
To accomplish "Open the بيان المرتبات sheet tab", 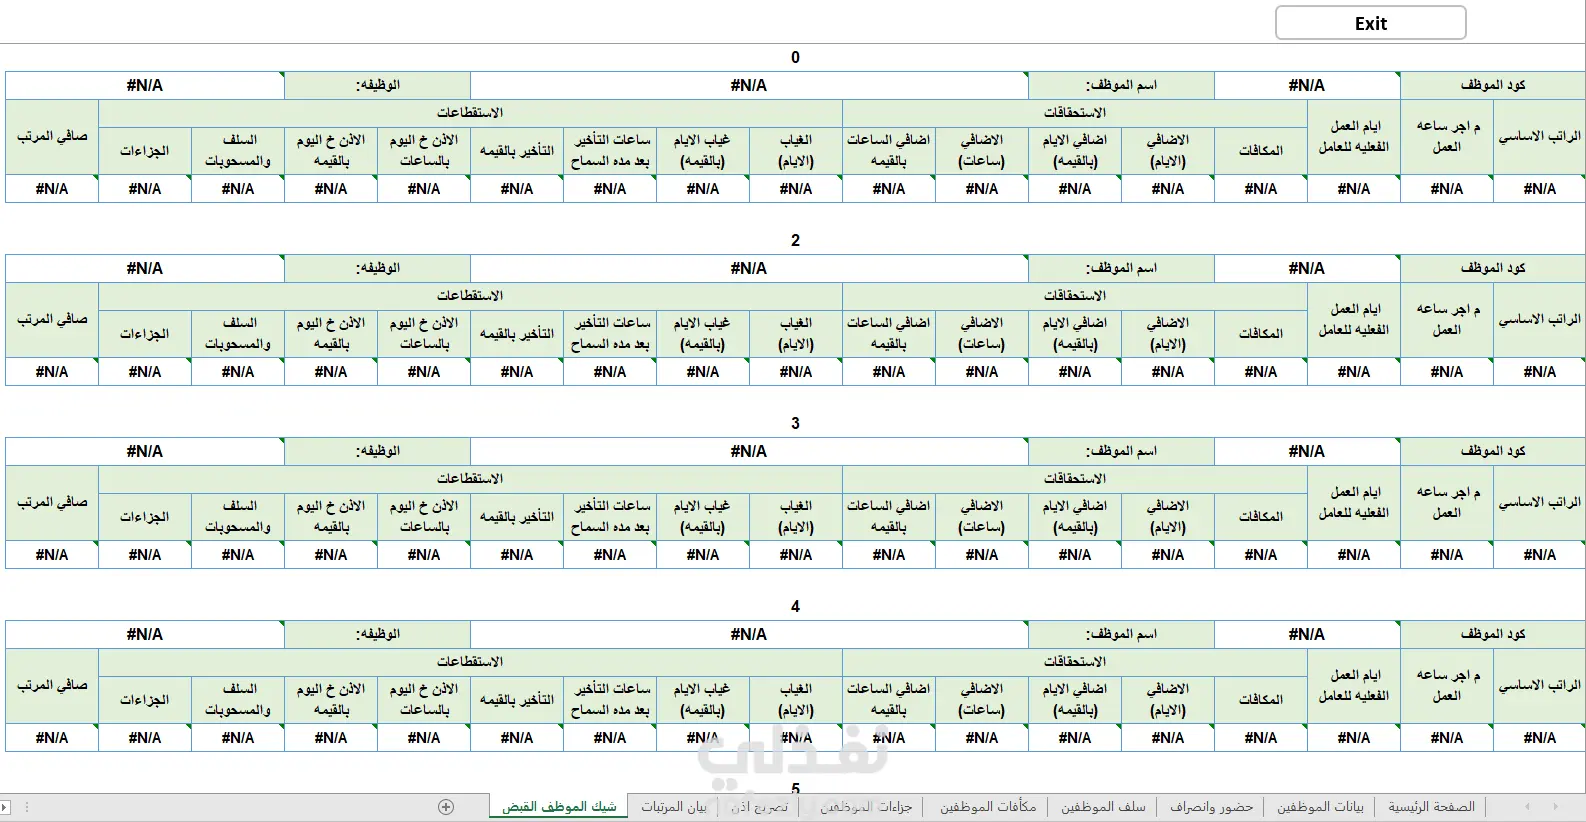I will [x=673, y=807].
